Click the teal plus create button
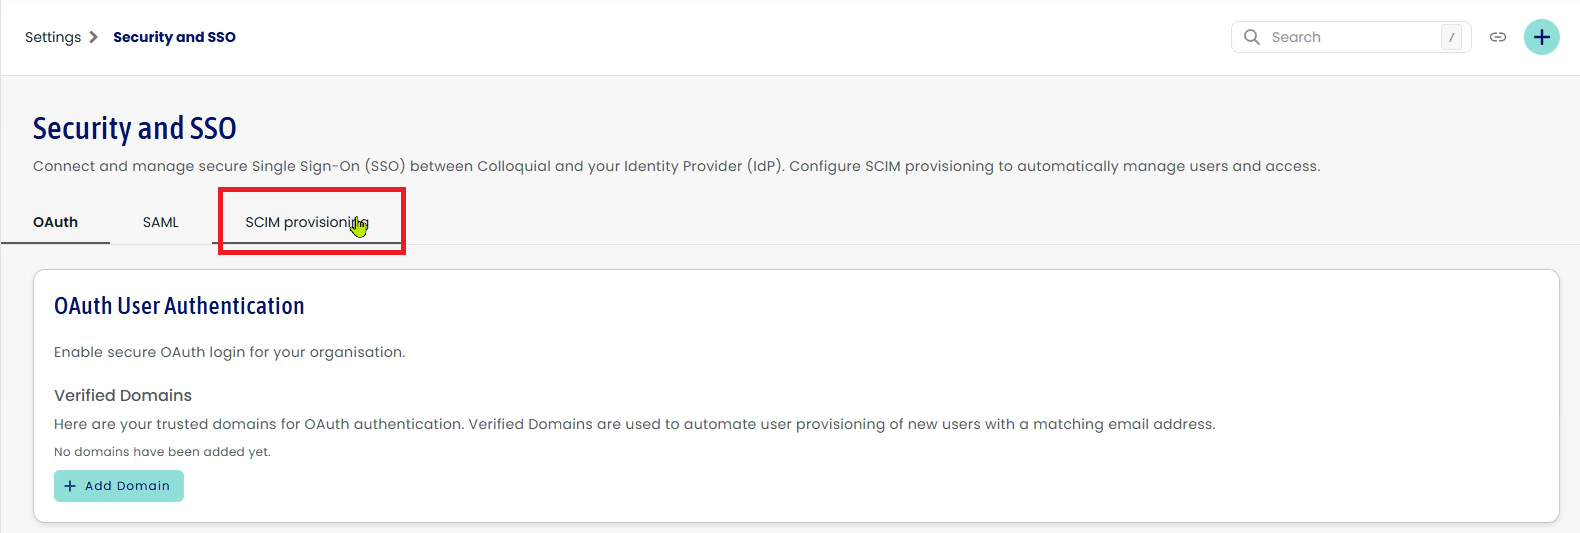 pyautogui.click(x=1541, y=37)
